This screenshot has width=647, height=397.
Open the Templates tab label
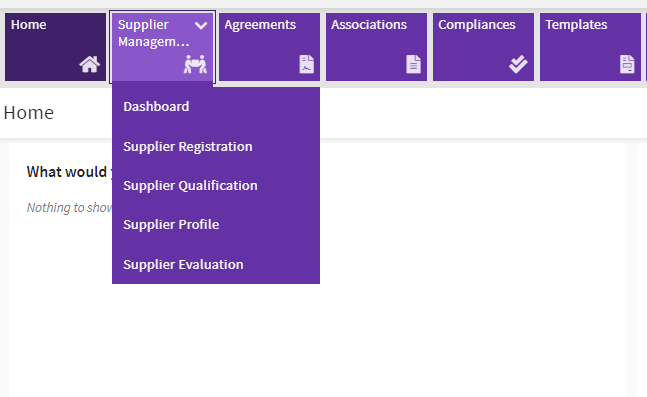click(x=576, y=25)
